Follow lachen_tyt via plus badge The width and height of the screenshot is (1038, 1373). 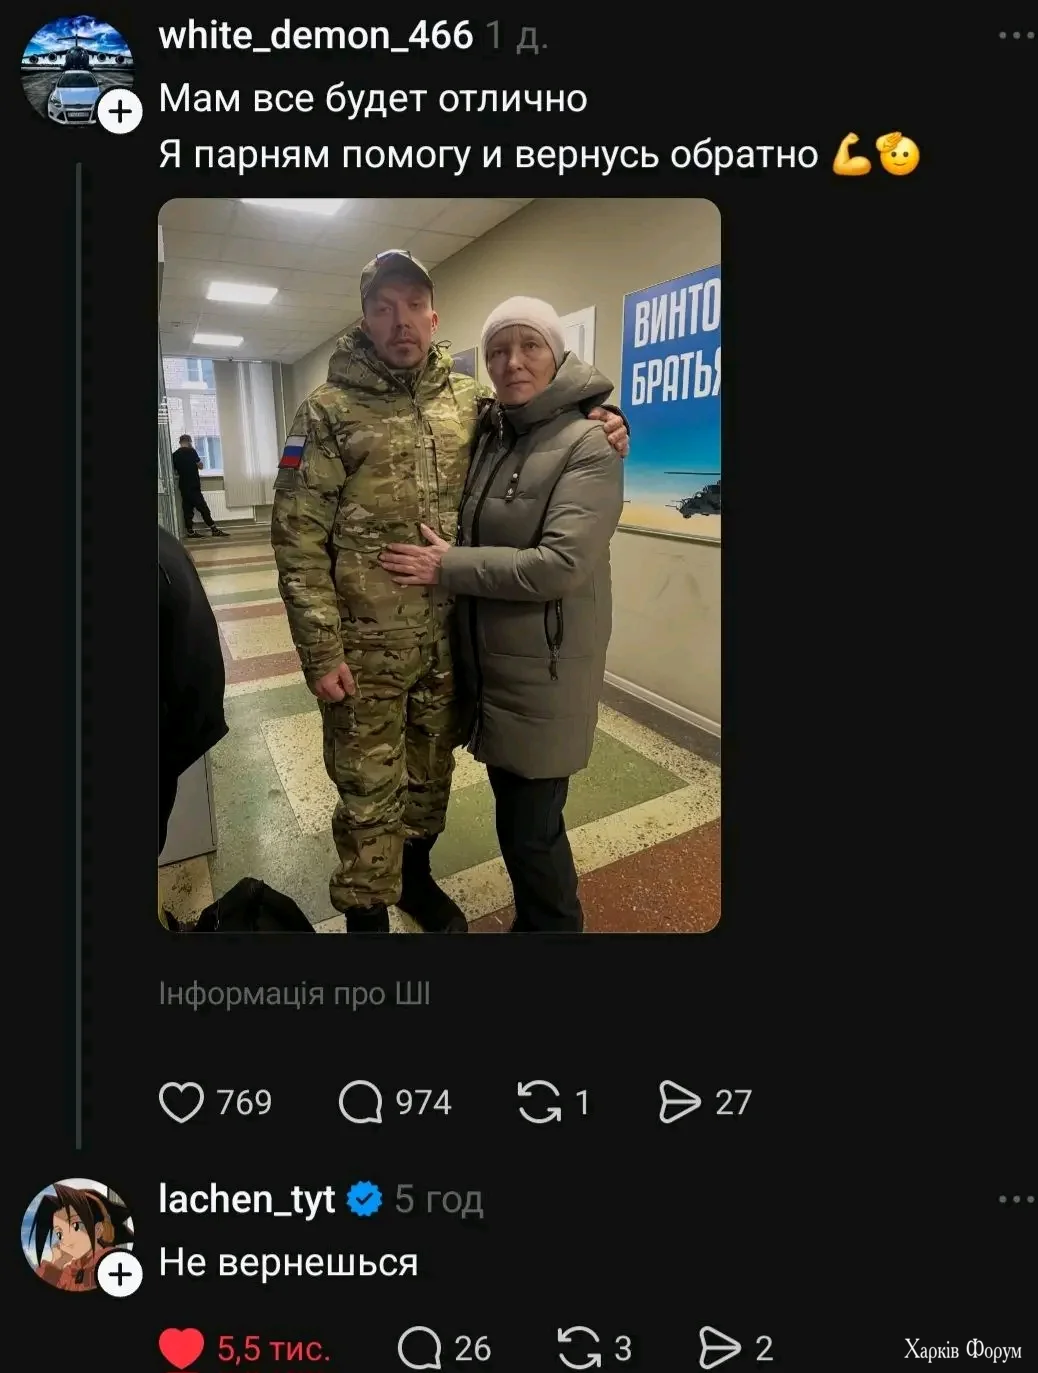pyautogui.click(x=120, y=1274)
